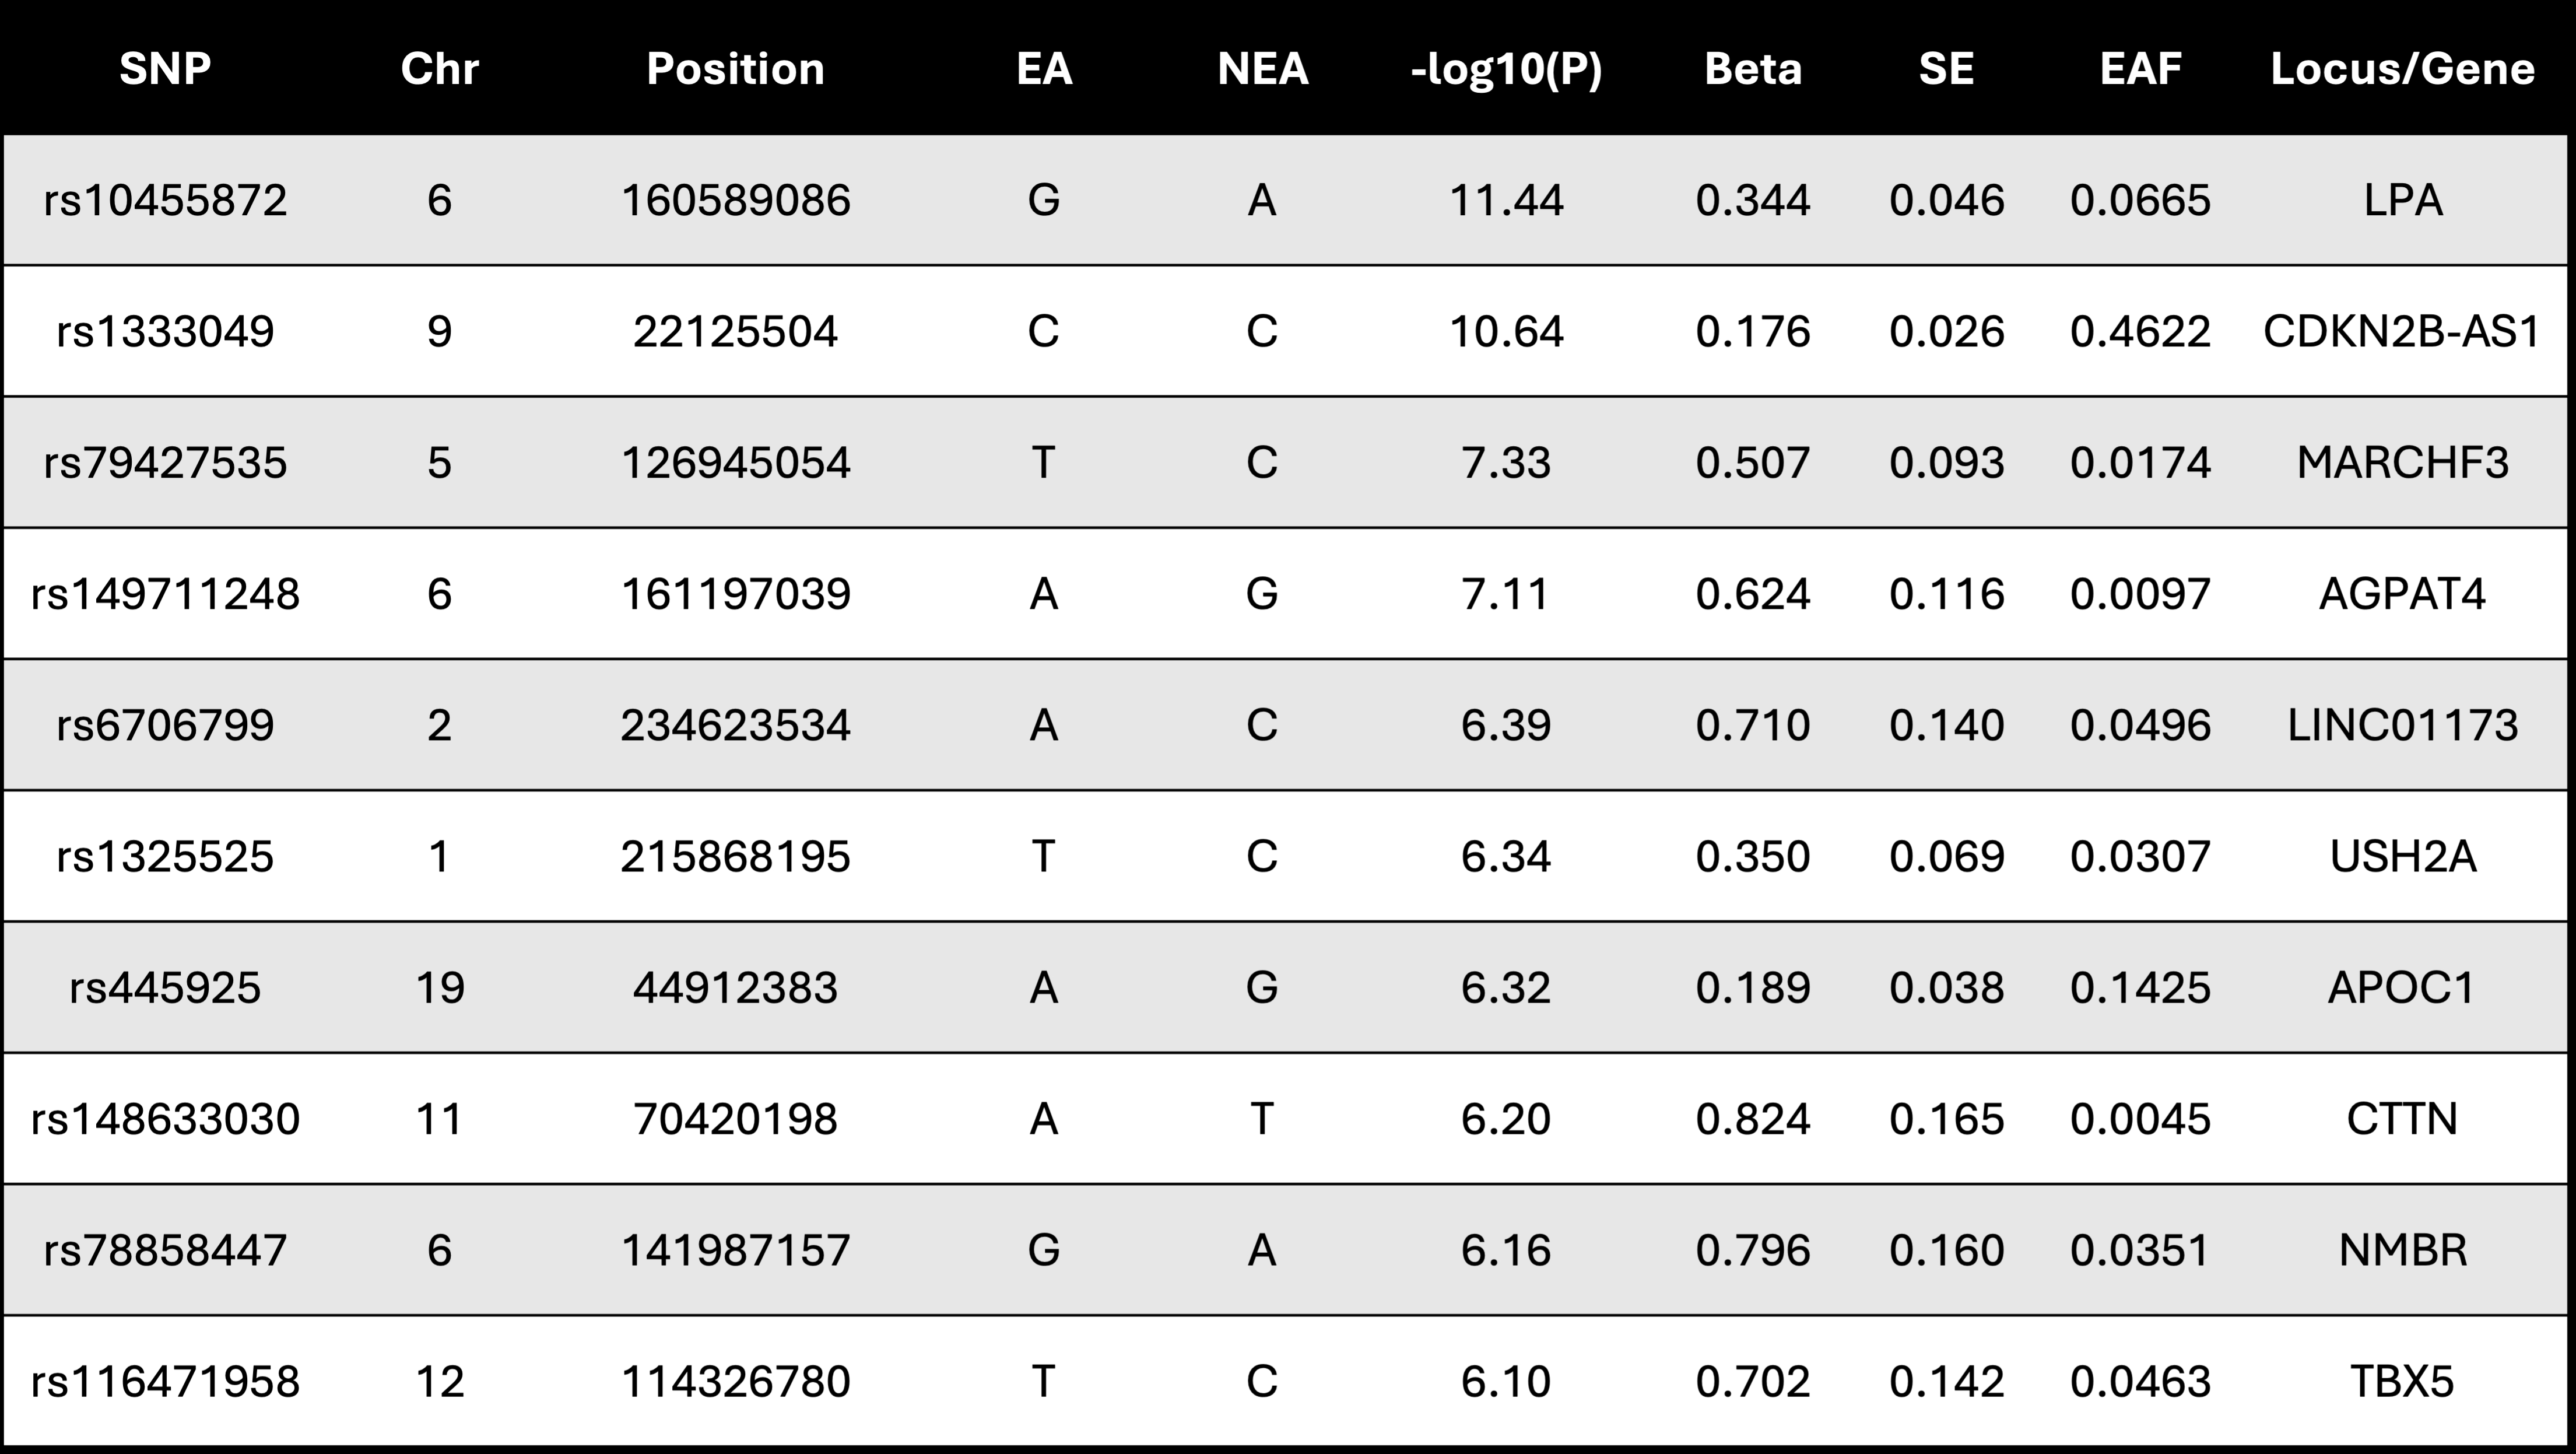Click the Position column header
The width and height of the screenshot is (2576, 1454).
(x=735, y=69)
